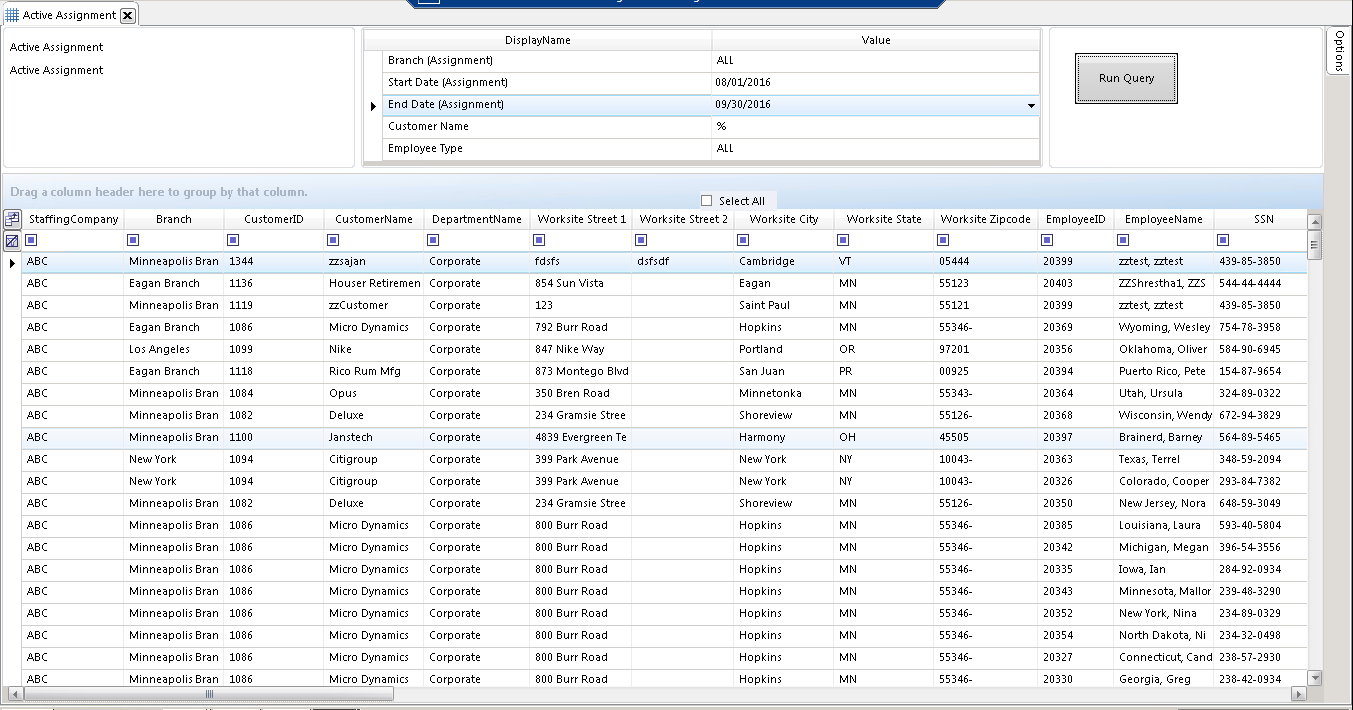The width and height of the screenshot is (1353, 710).
Task: Expand the Options side panel
Action: coord(1339,50)
